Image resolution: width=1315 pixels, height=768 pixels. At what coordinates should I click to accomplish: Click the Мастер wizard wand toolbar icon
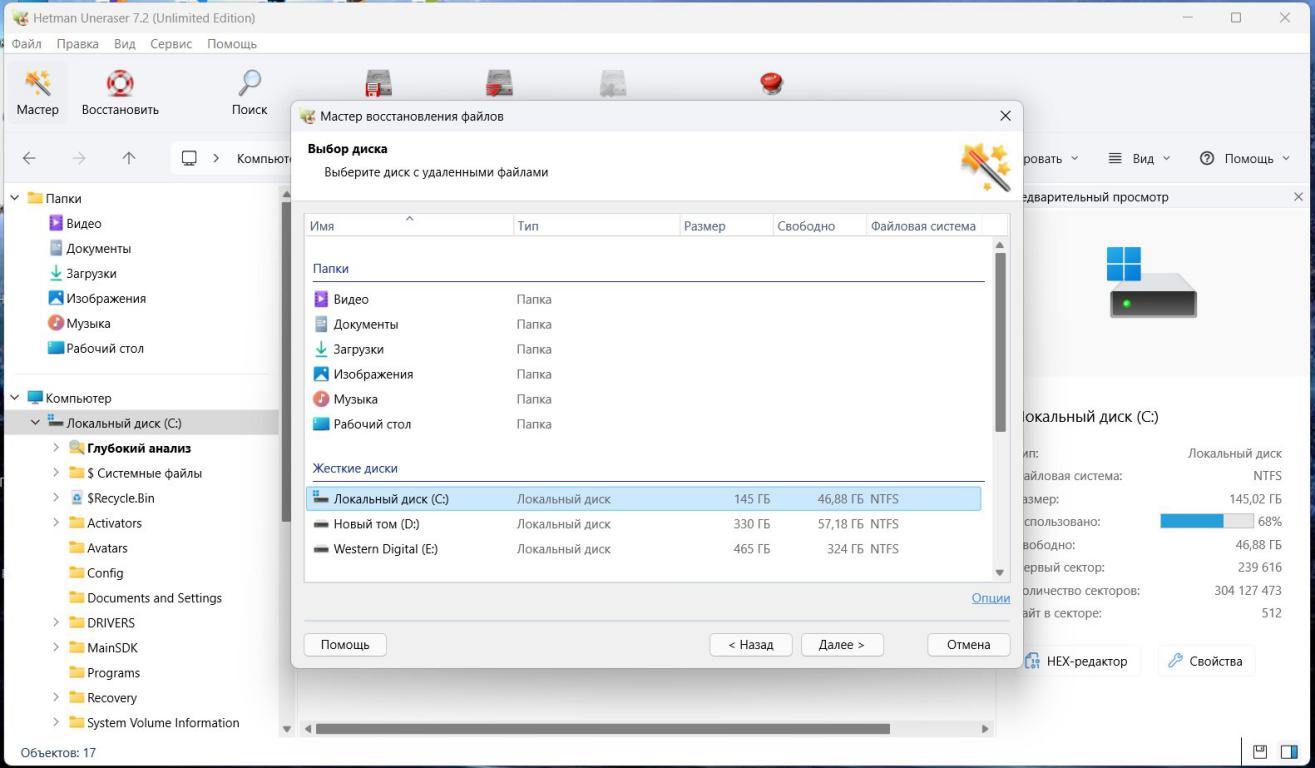point(38,85)
